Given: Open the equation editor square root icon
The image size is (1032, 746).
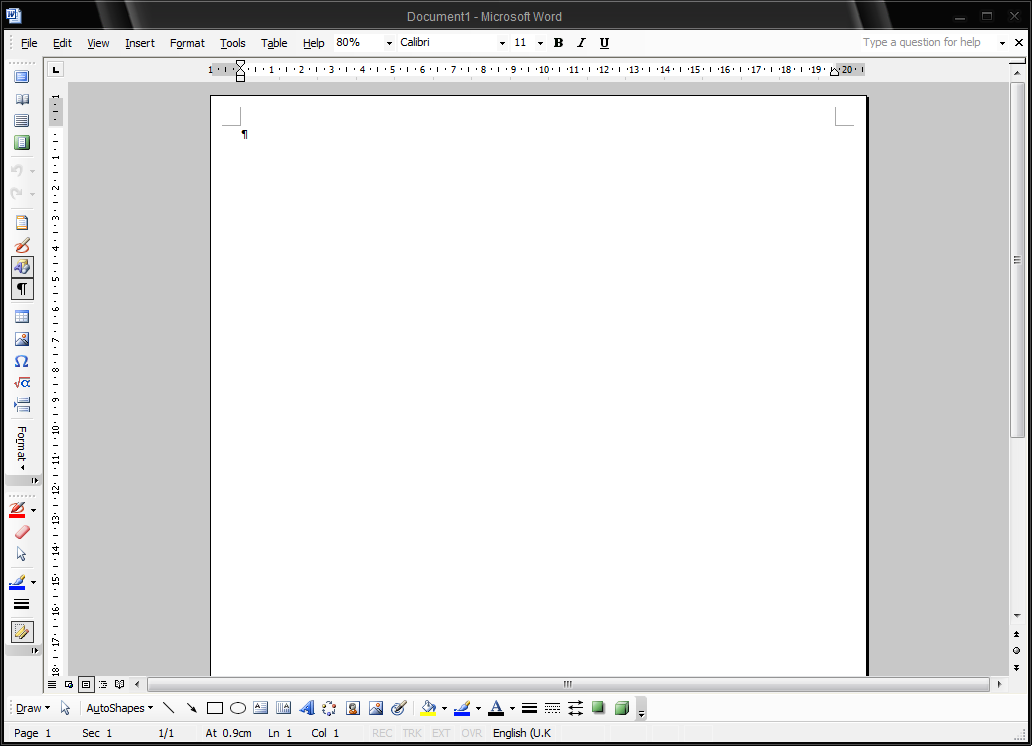Looking at the screenshot, I should [x=22, y=383].
